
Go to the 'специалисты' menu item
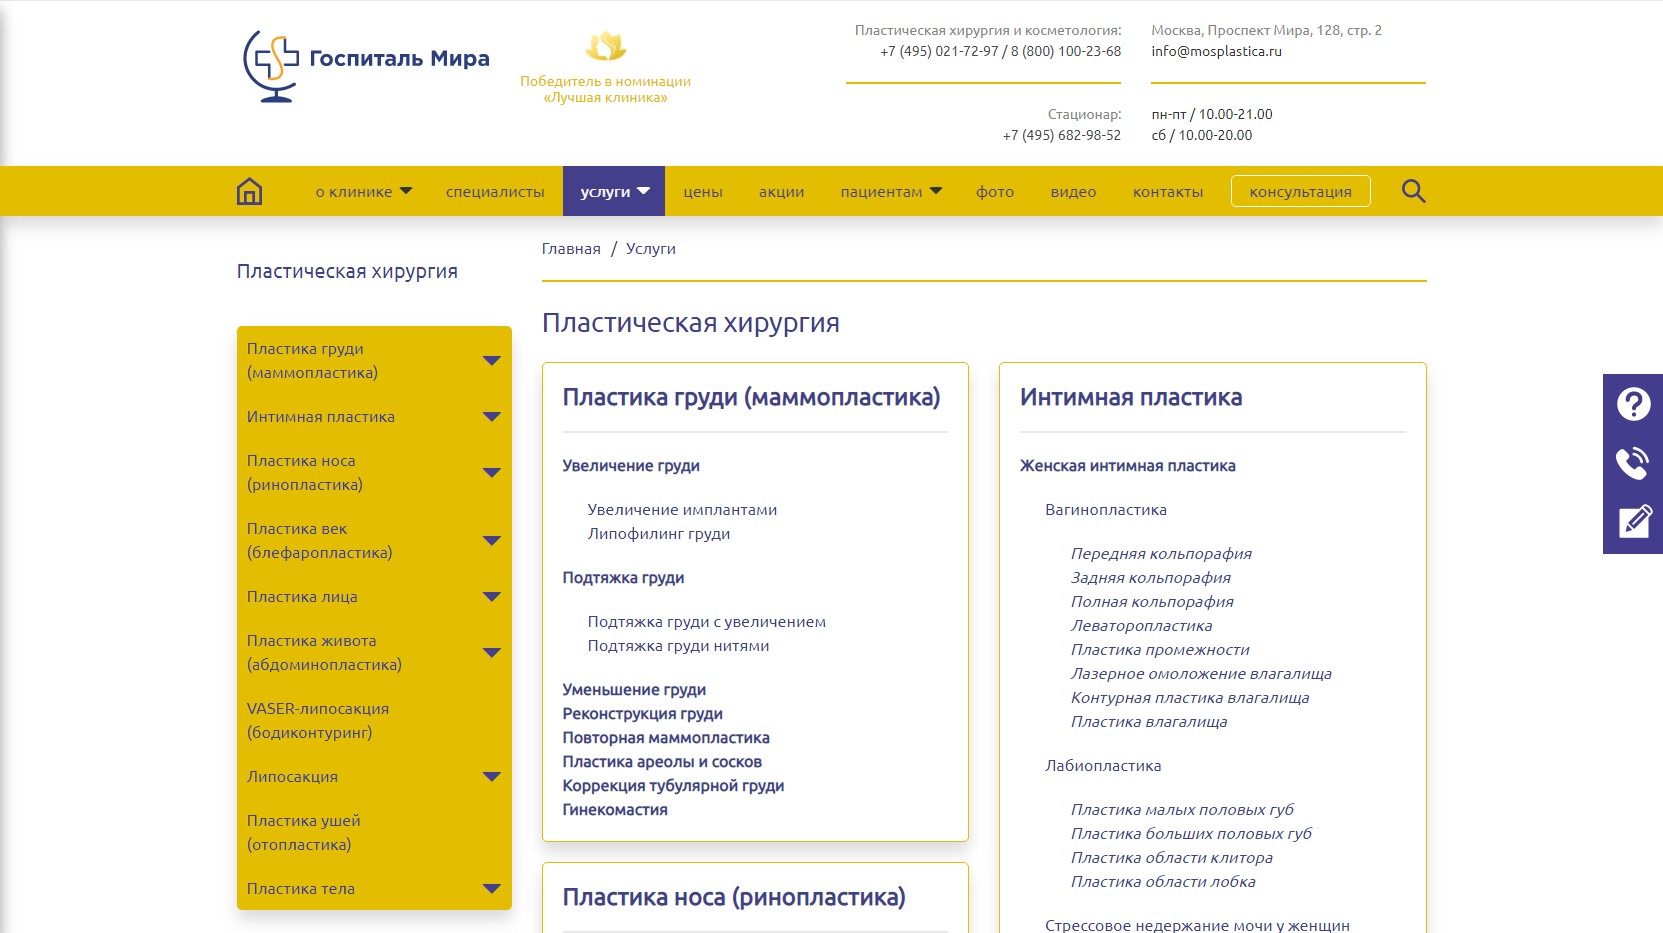click(x=495, y=192)
